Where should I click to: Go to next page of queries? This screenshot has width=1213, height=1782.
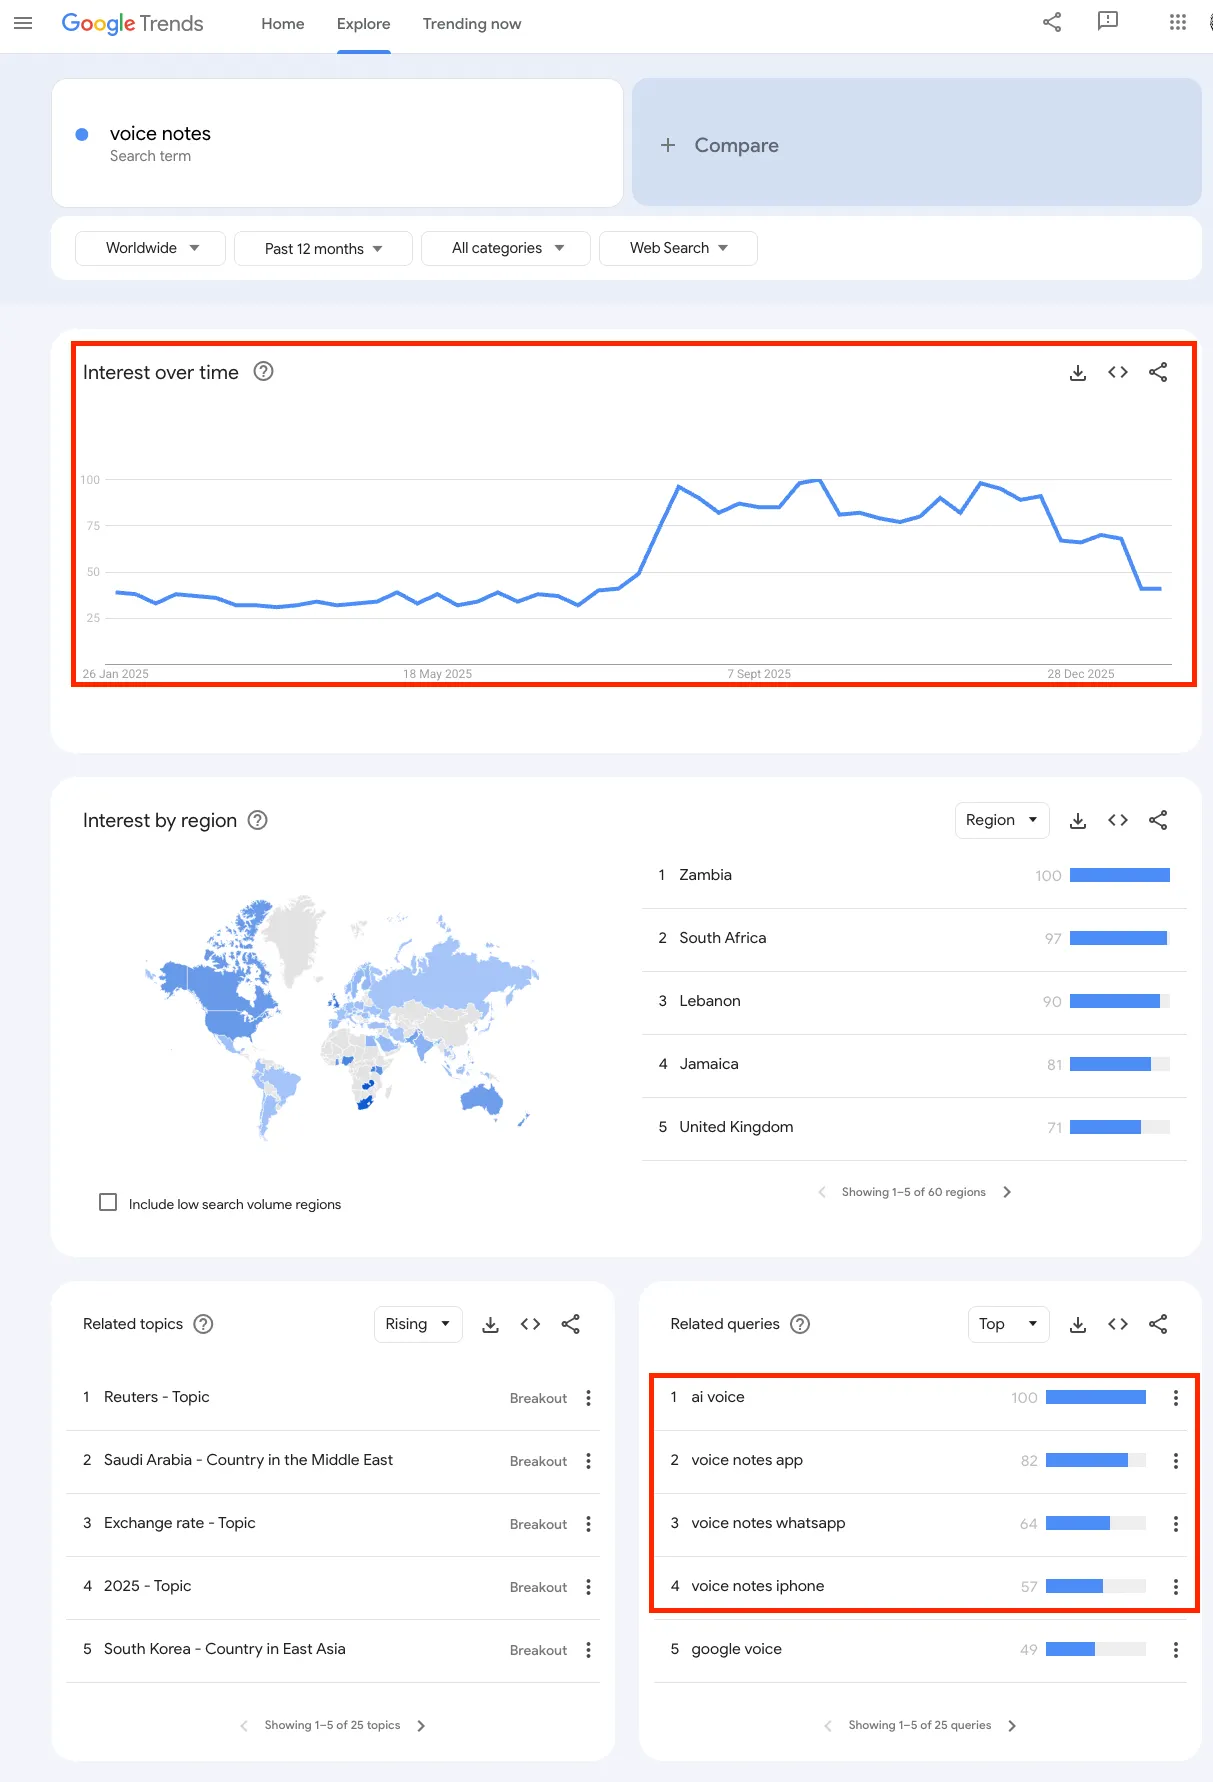coord(1012,1725)
